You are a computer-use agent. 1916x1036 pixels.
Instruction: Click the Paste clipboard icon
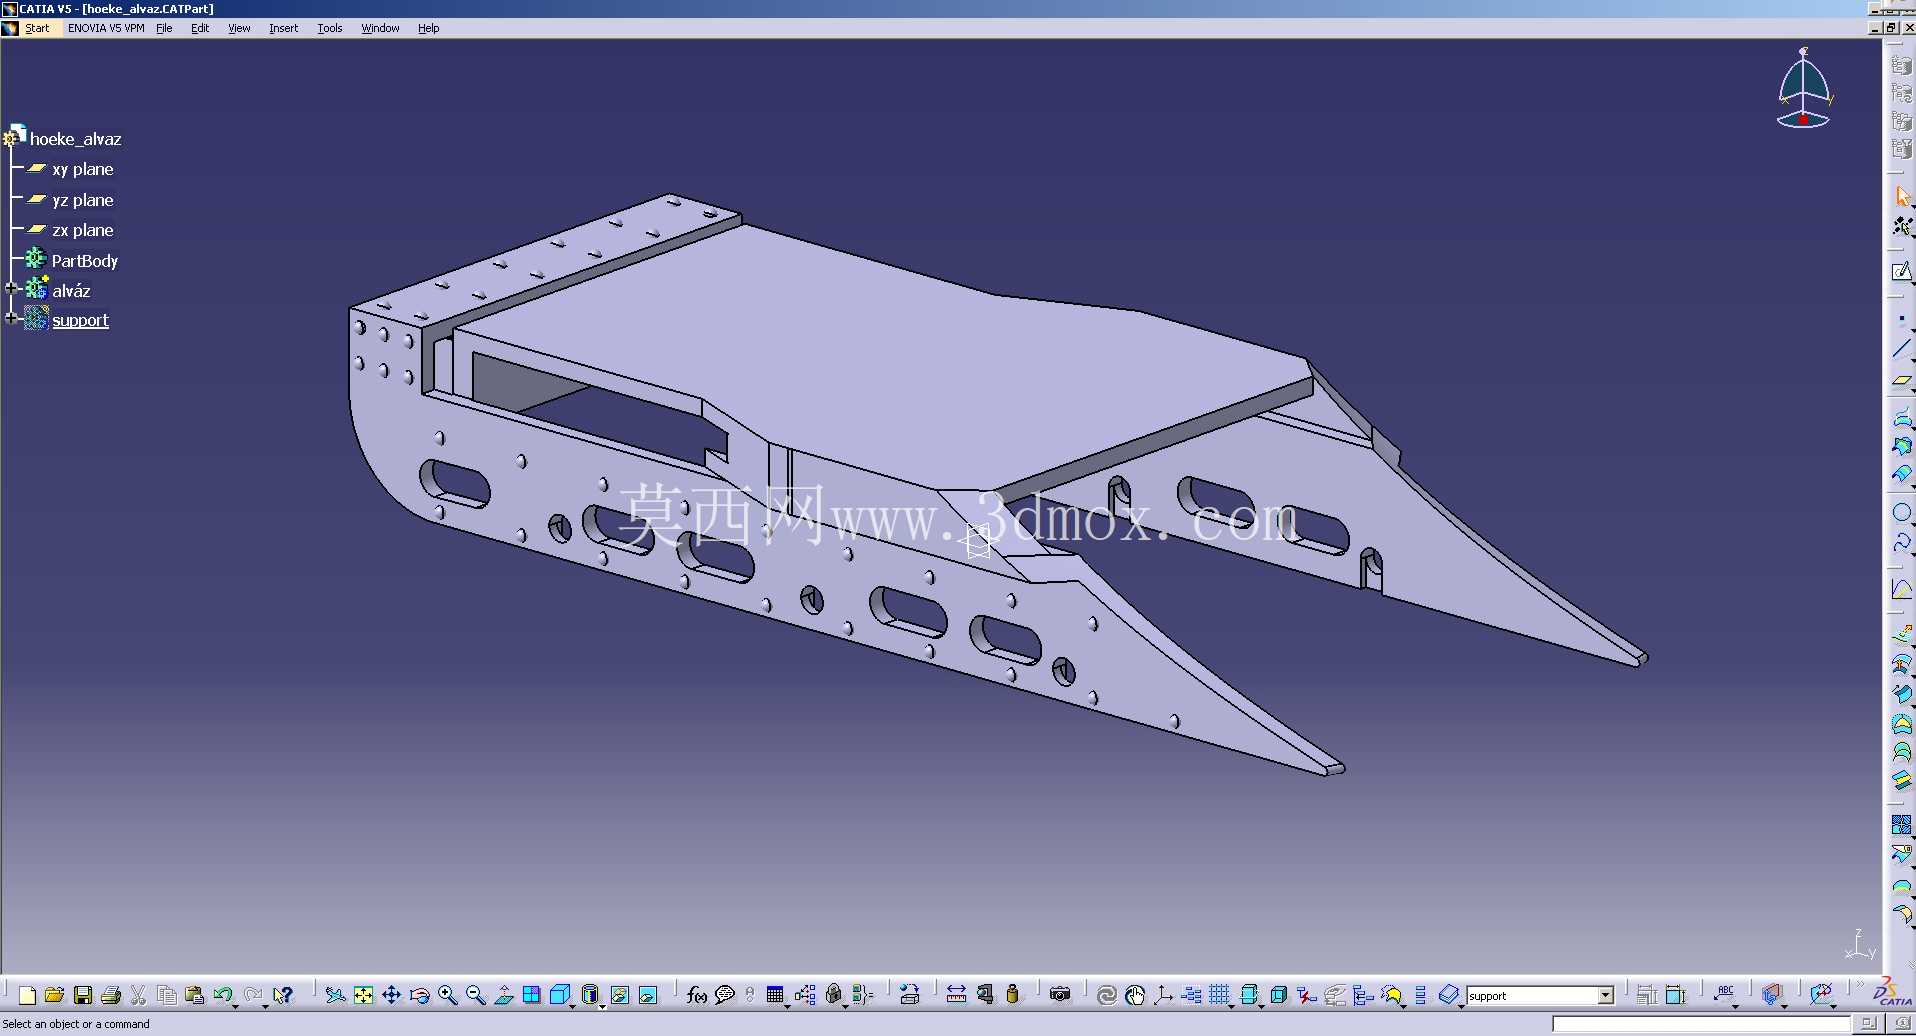195,995
